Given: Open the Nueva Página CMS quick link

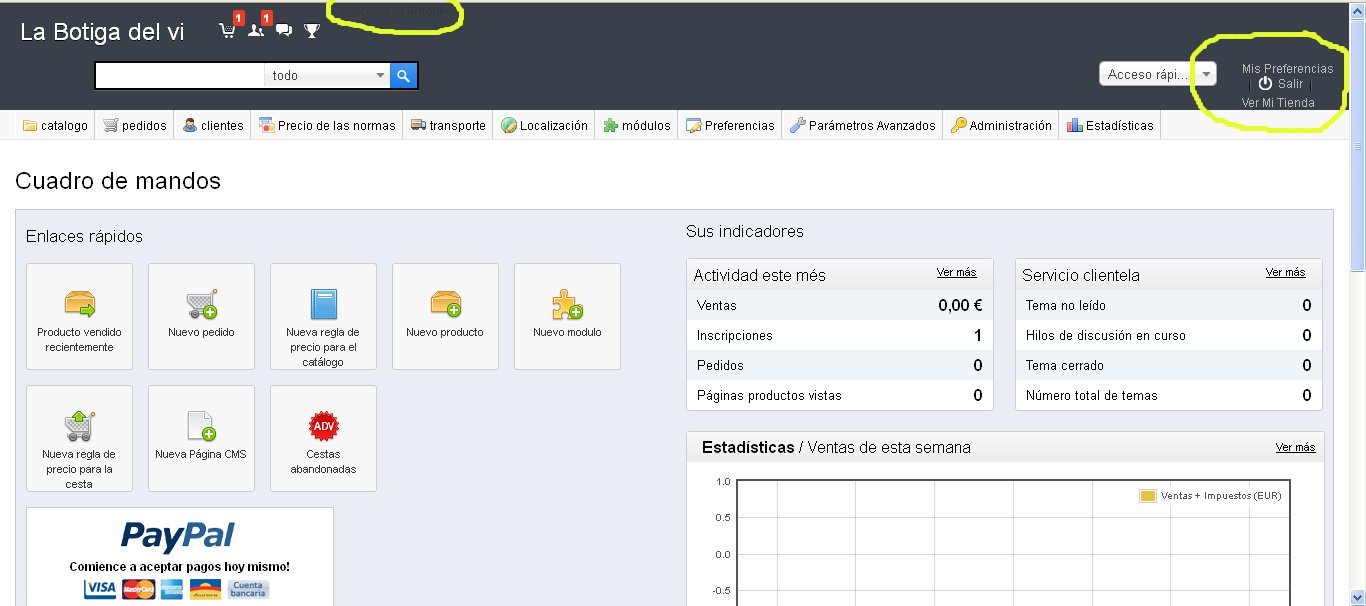Looking at the screenshot, I should (201, 438).
